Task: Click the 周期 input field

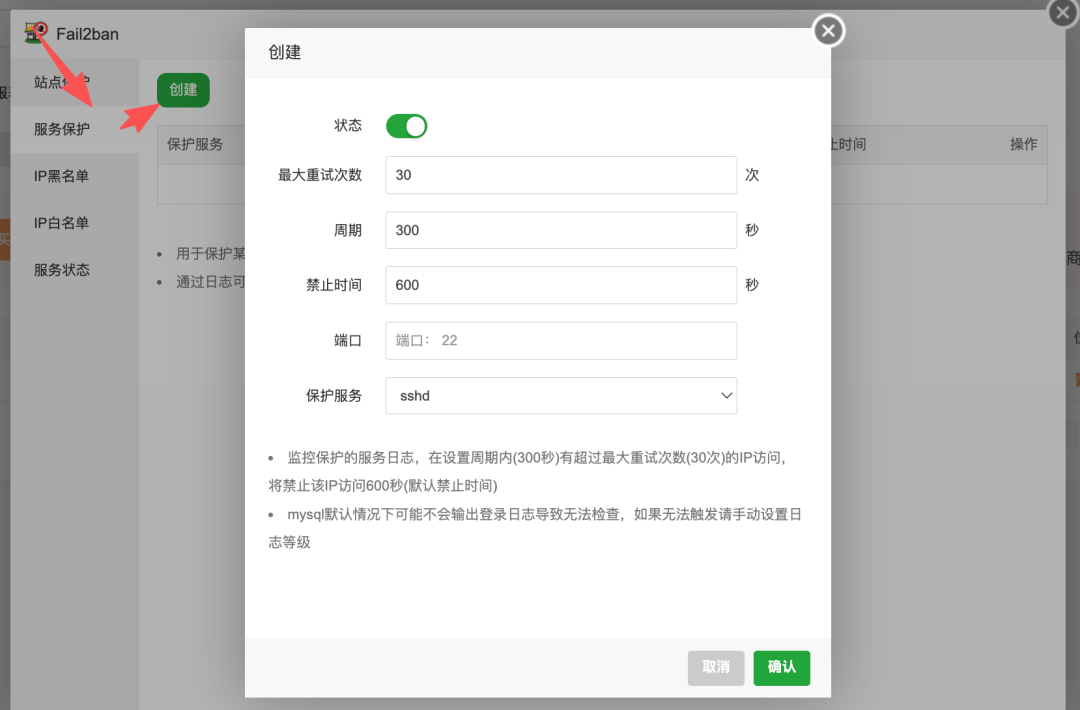Action: point(560,230)
